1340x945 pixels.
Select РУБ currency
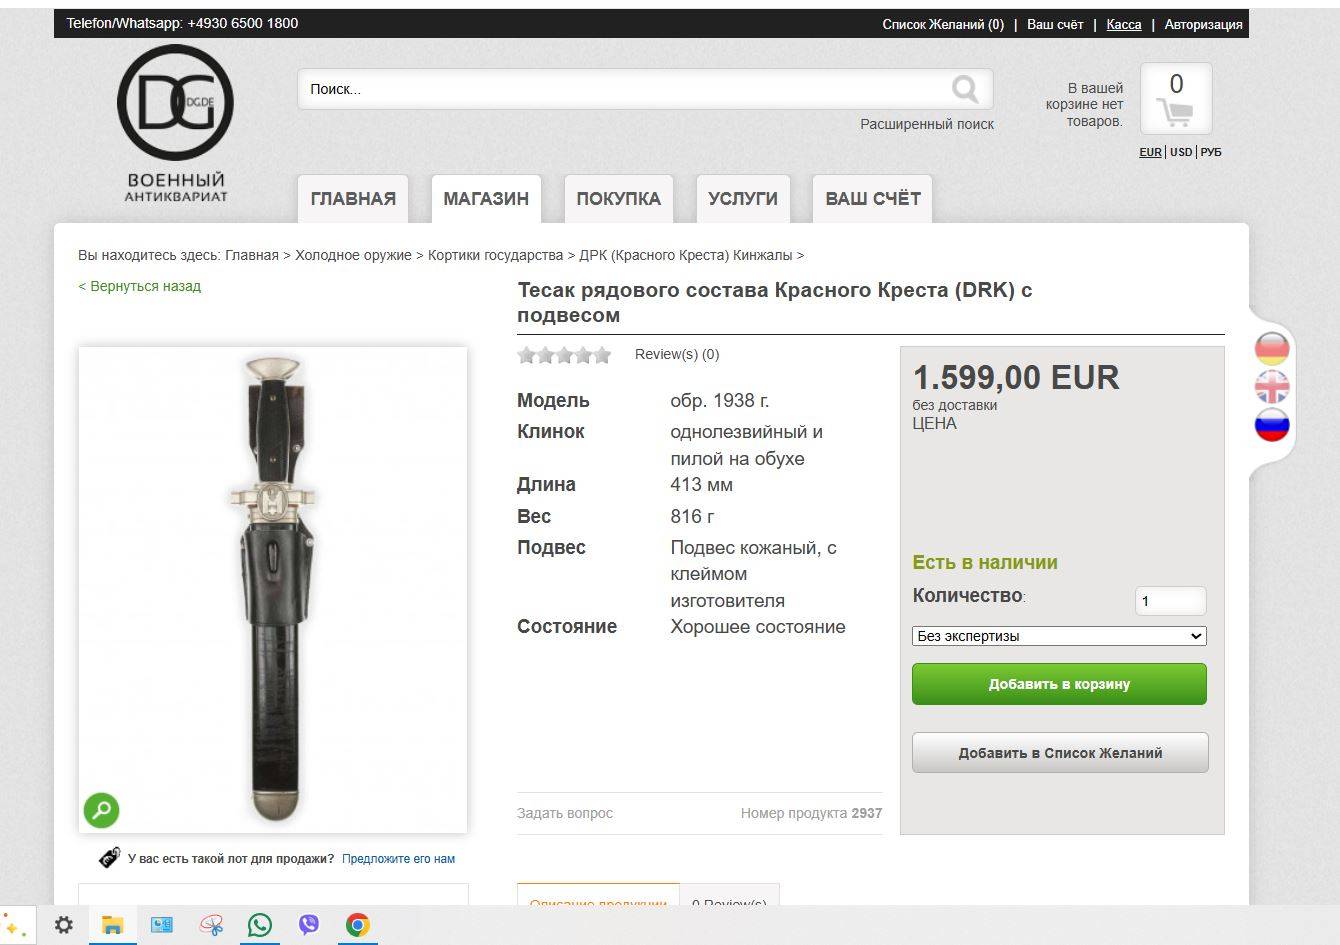pyautogui.click(x=1211, y=152)
